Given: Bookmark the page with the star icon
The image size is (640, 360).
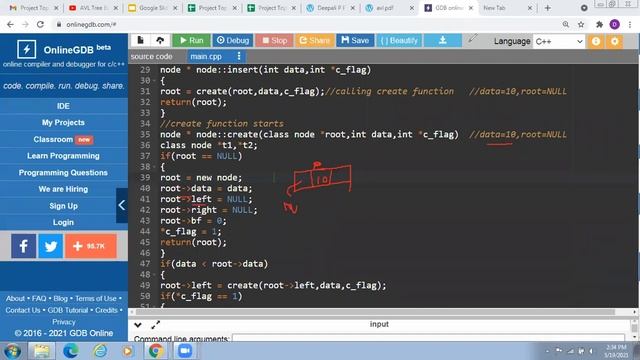Looking at the screenshot, I should click(x=581, y=24).
